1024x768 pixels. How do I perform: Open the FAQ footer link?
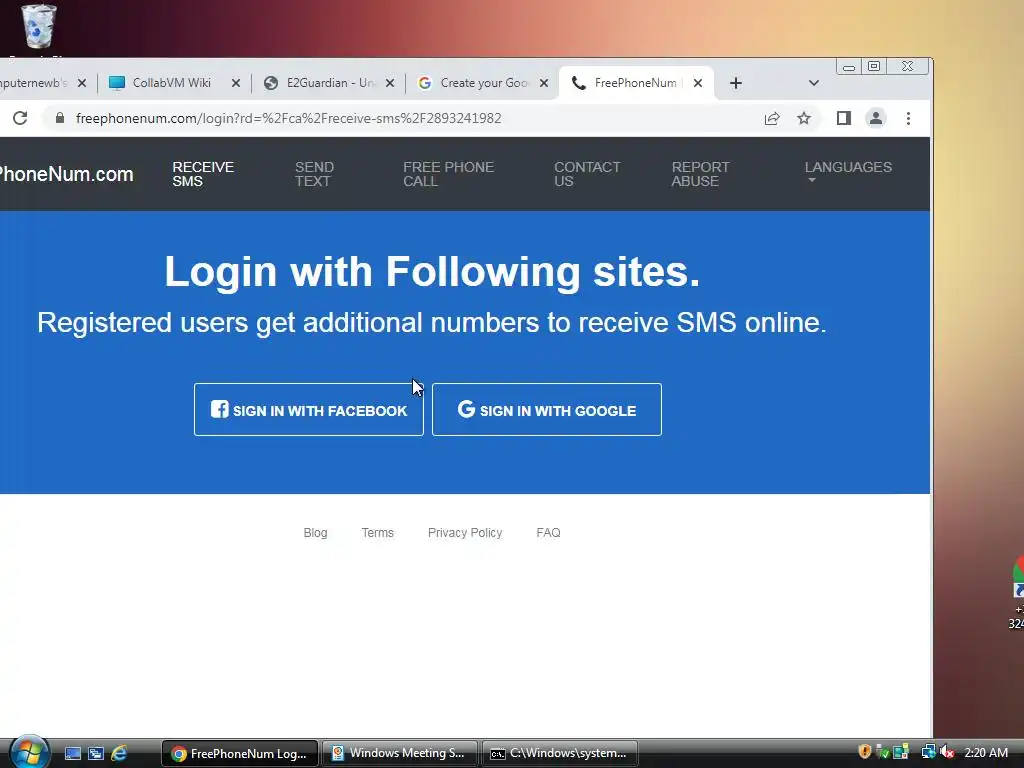(x=549, y=533)
